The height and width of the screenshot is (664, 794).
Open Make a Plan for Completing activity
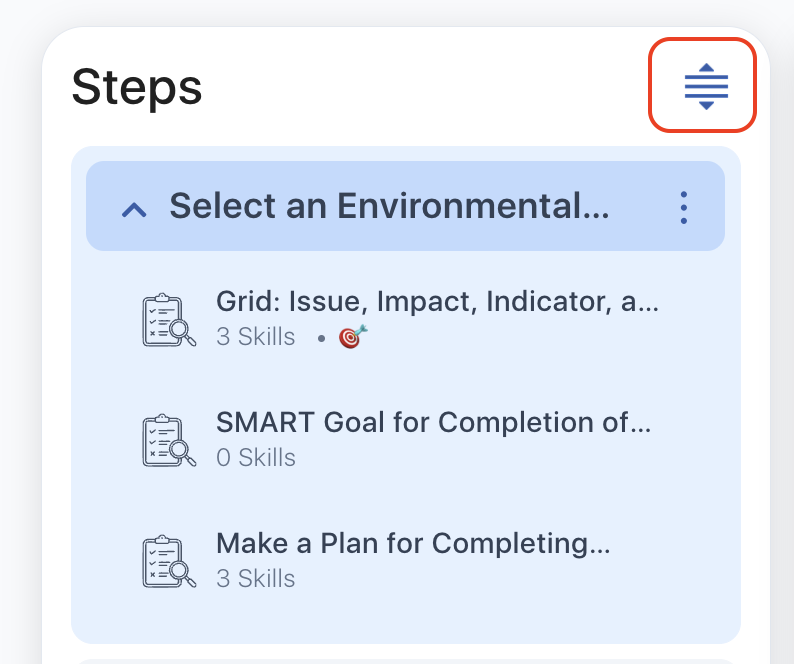pos(413,544)
